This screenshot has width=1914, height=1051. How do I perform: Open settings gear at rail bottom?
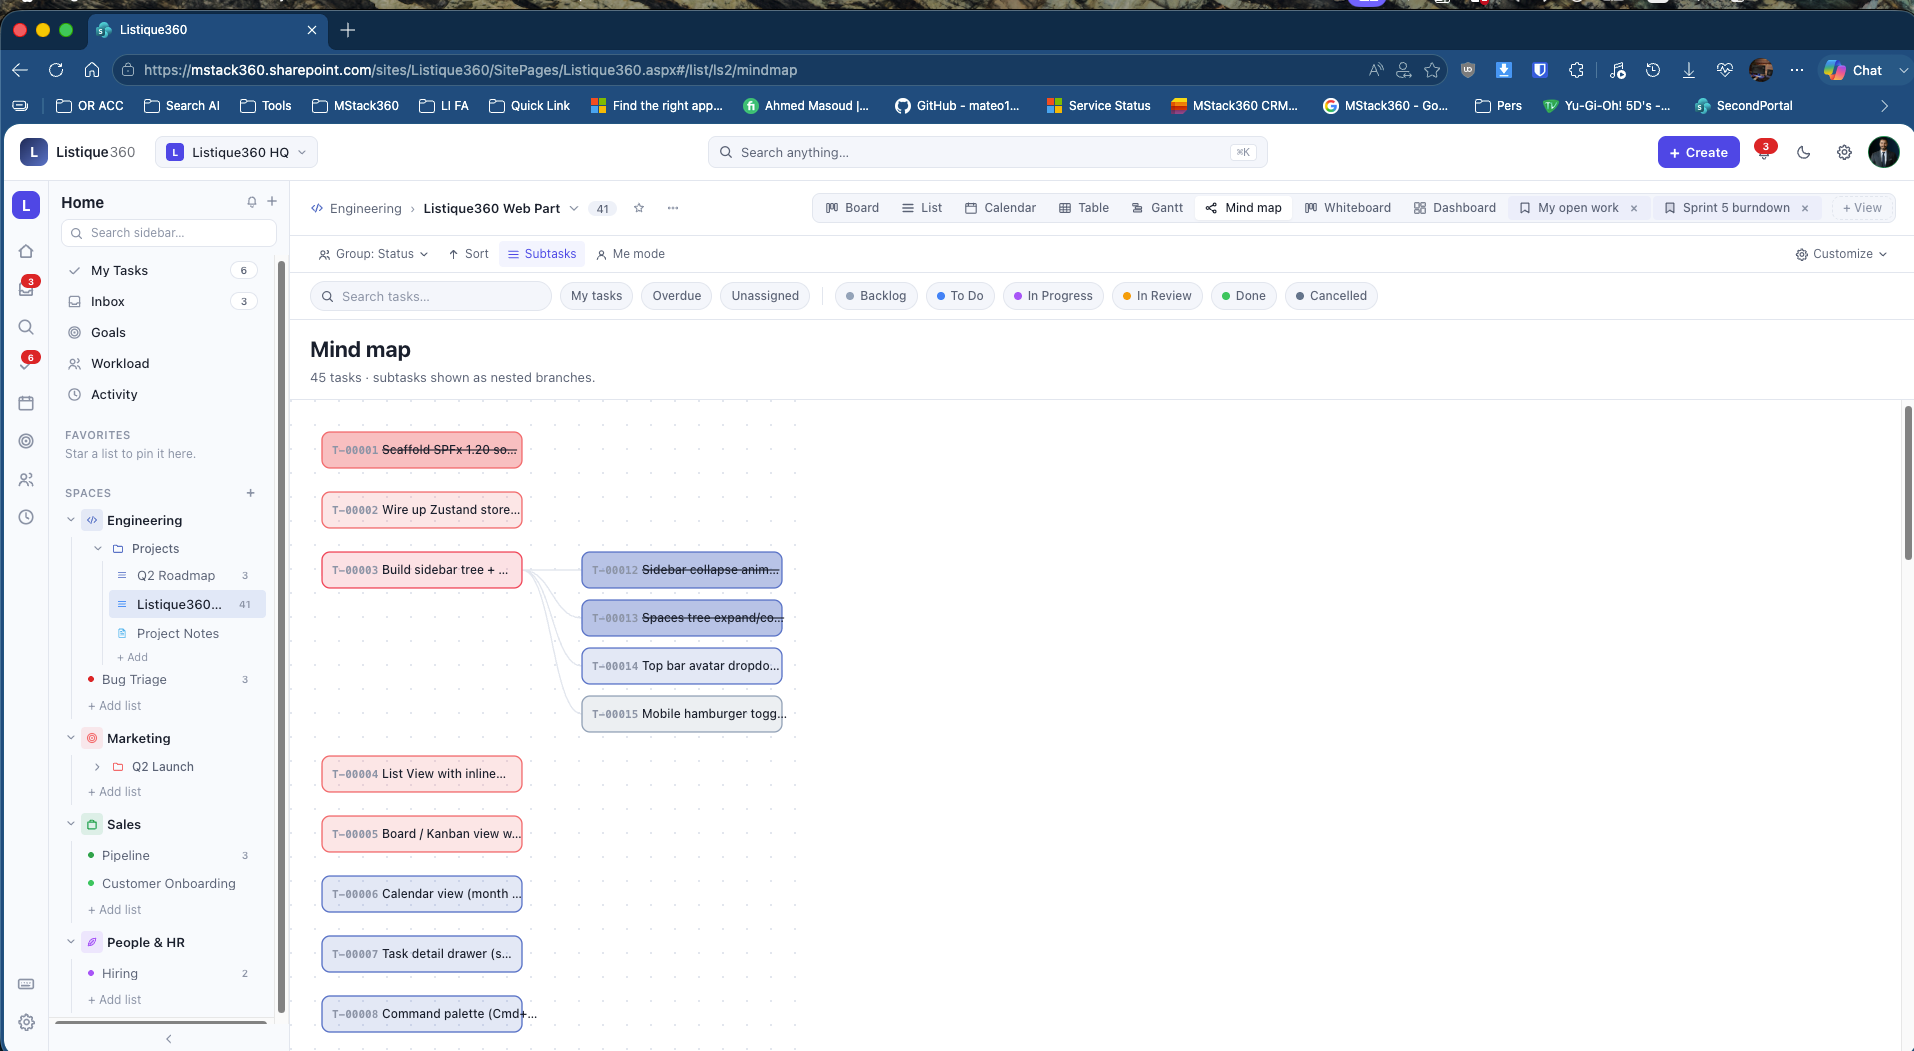[26, 1022]
